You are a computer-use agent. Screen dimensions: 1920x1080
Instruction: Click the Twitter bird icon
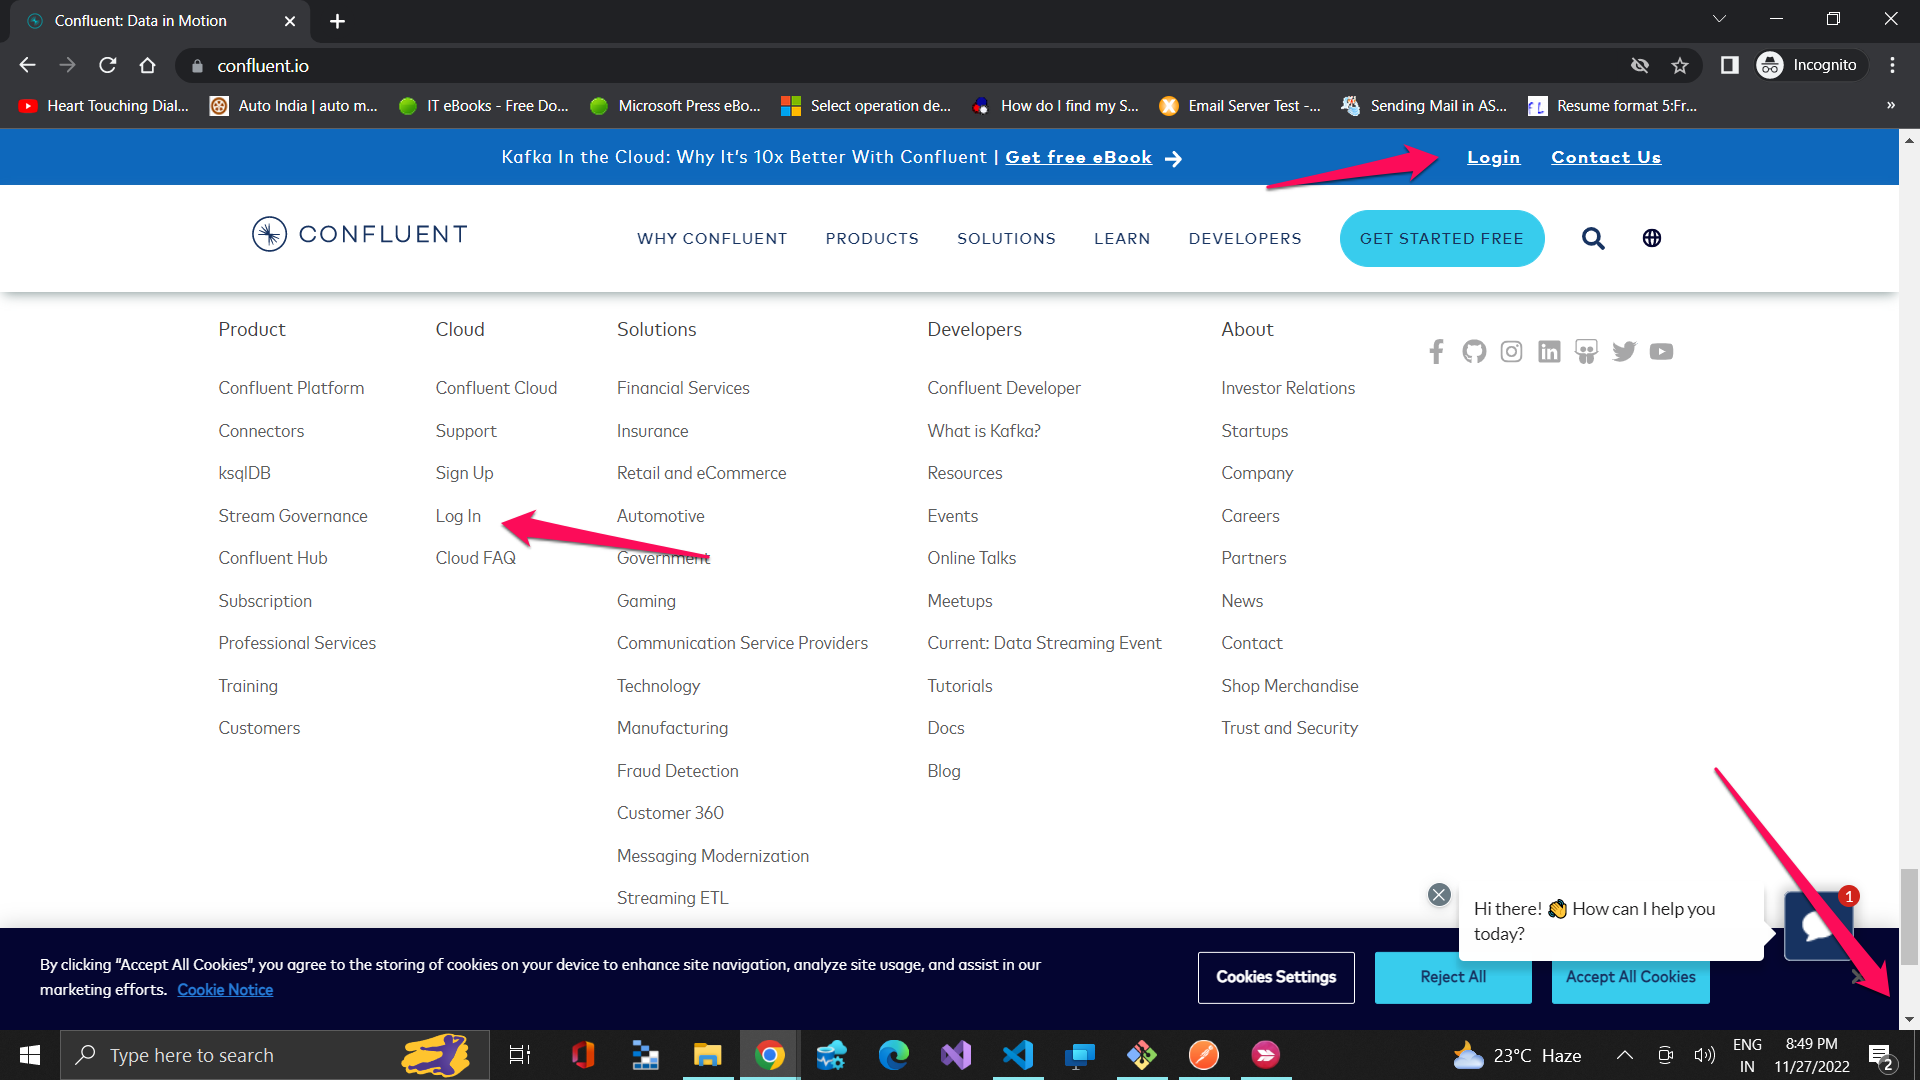(1624, 352)
